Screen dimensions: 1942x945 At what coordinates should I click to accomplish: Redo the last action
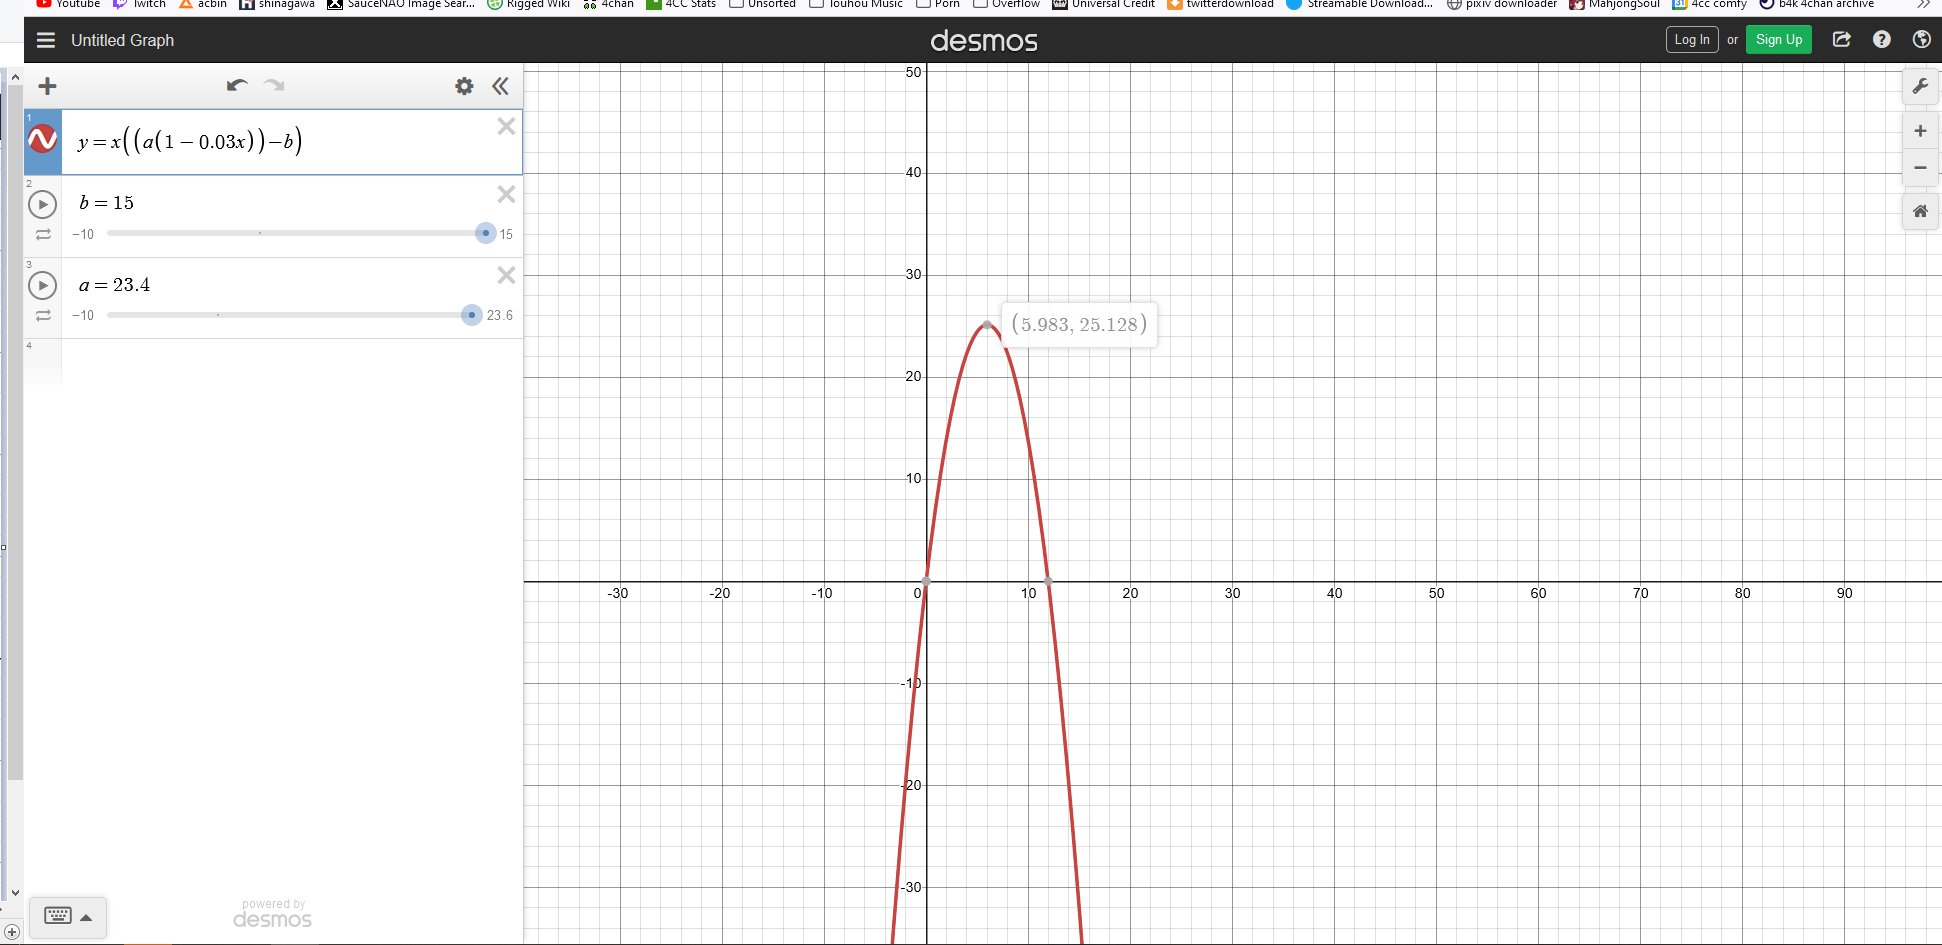[x=274, y=86]
